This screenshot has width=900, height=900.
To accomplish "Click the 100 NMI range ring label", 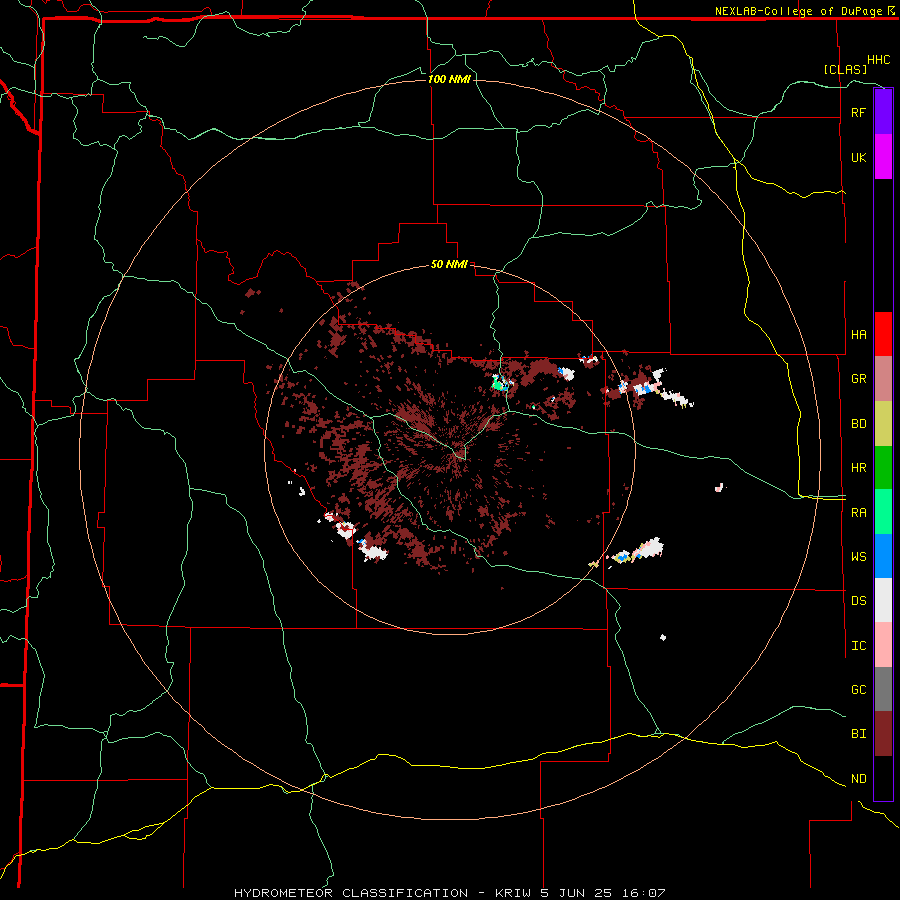I will [x=449, y=79].
